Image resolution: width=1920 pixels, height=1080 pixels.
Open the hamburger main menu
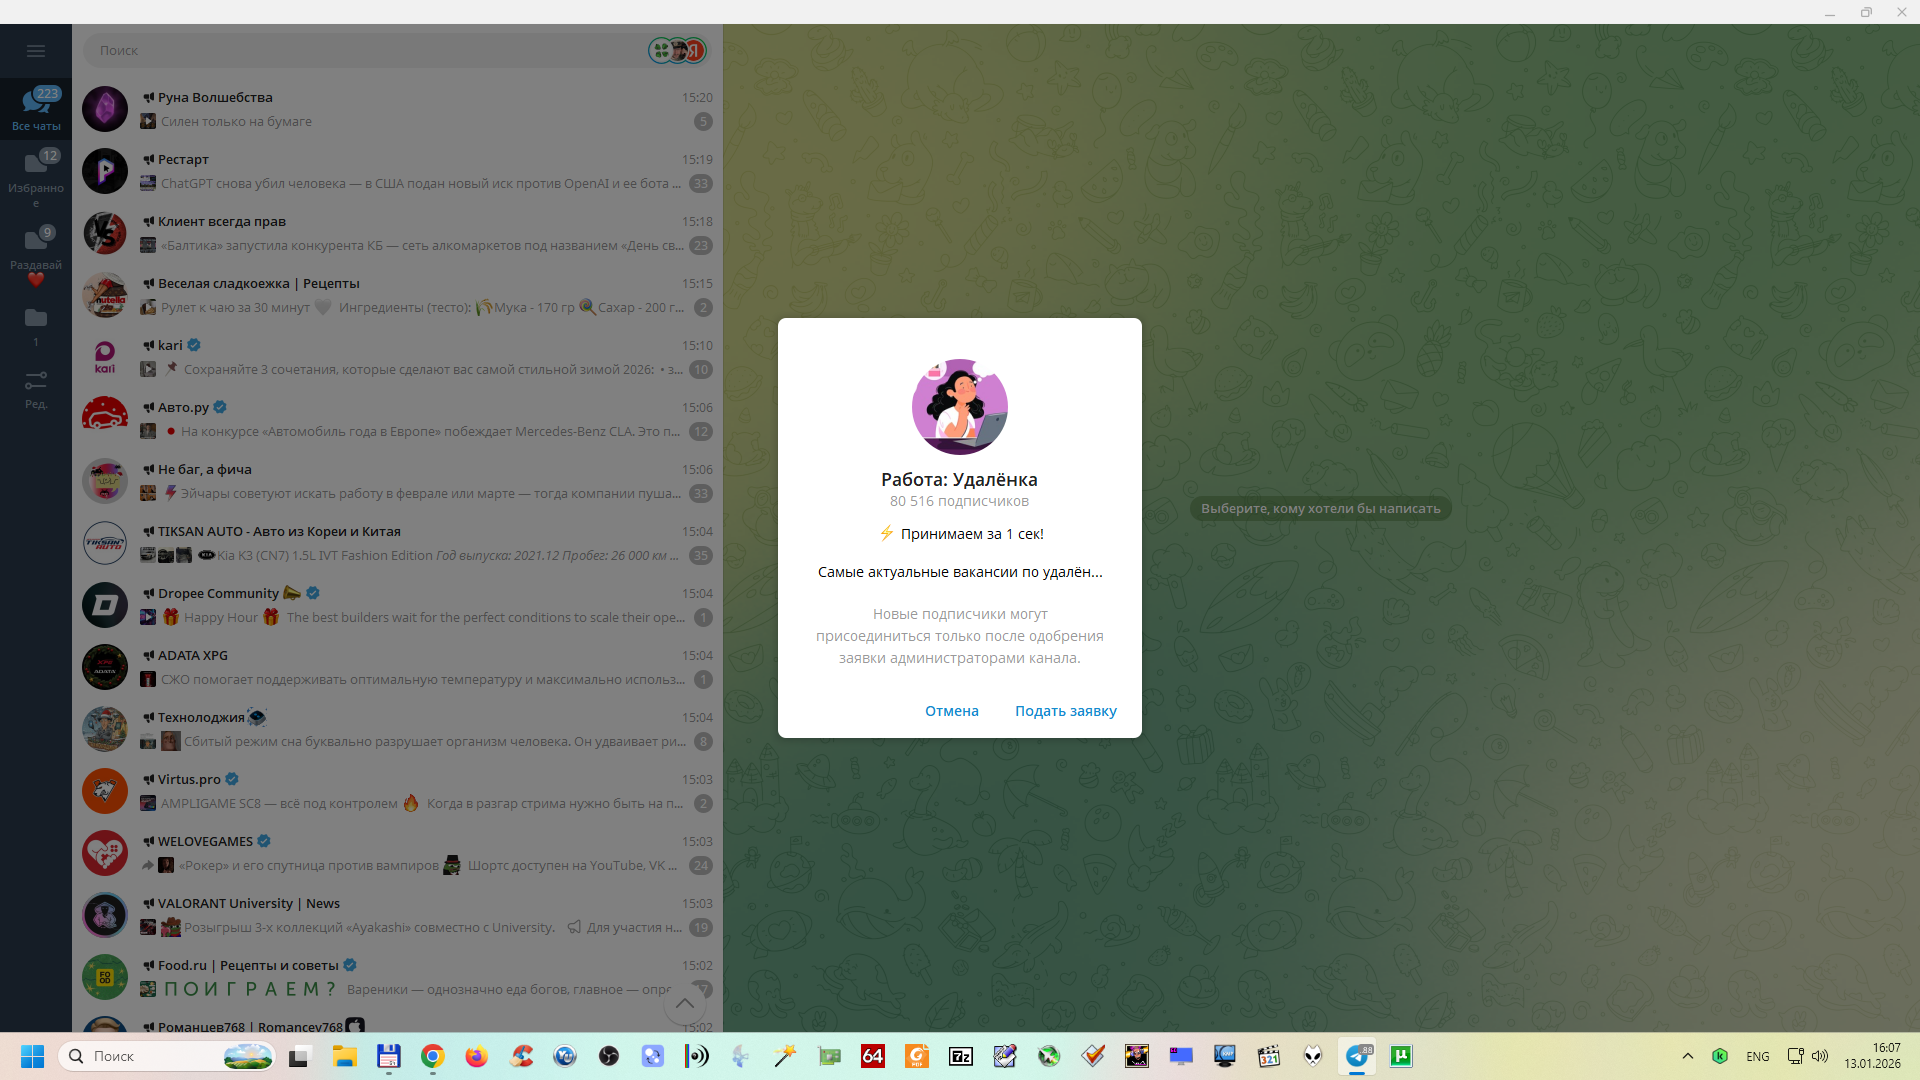[x=36, y=51]
